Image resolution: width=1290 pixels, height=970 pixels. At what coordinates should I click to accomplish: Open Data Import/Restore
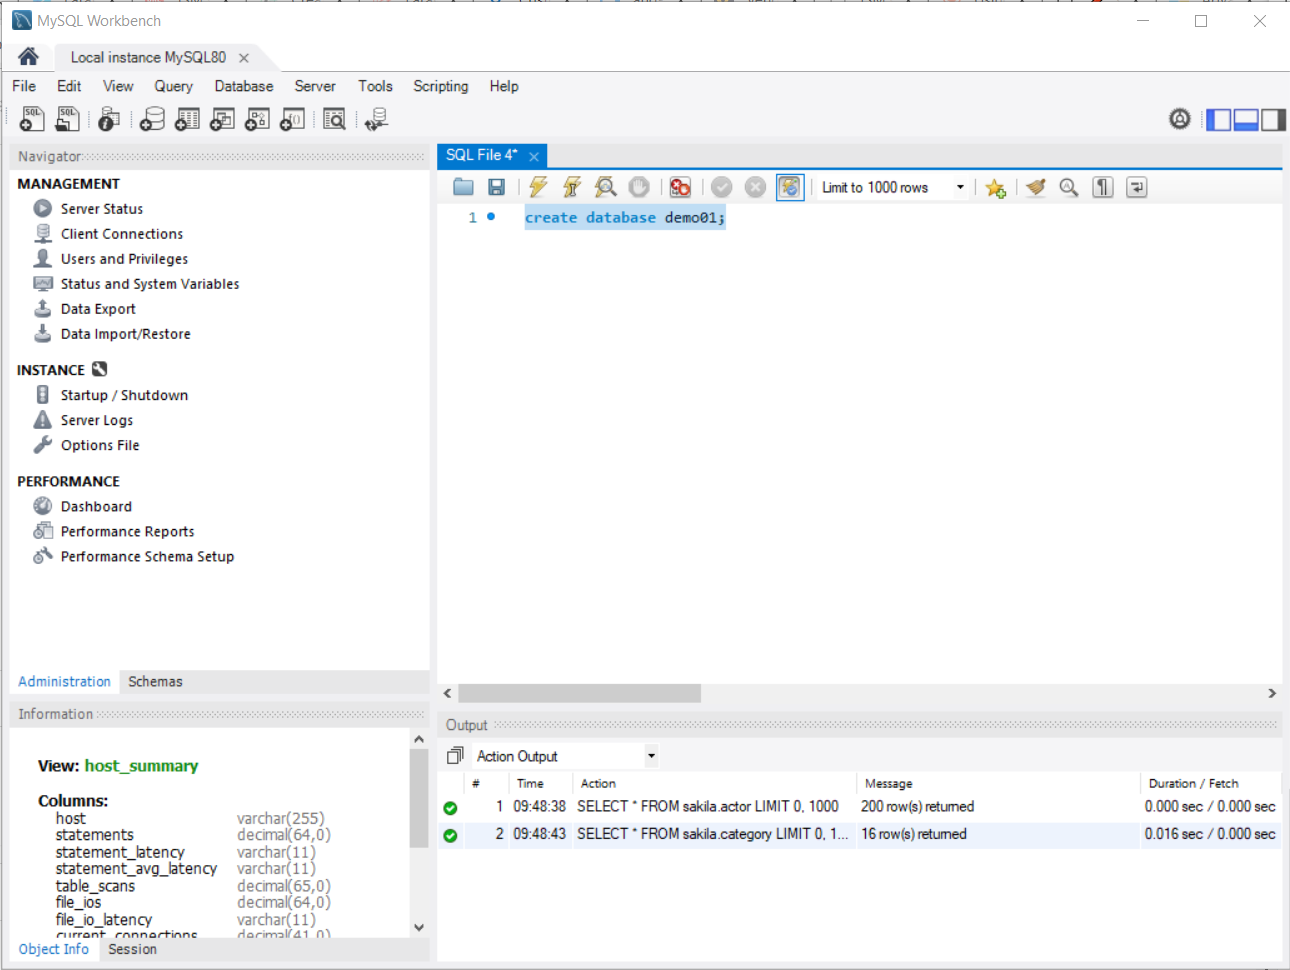(125, 334)
